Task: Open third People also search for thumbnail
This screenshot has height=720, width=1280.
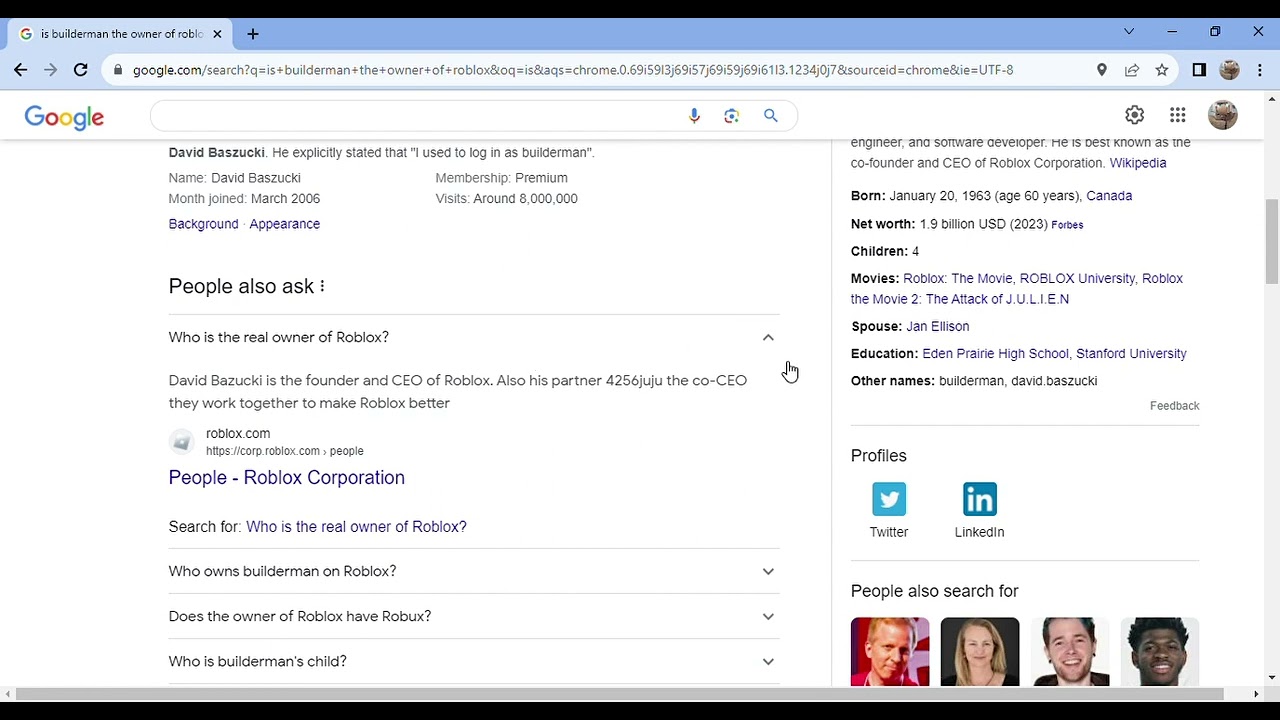Action: coord(1070,652)
